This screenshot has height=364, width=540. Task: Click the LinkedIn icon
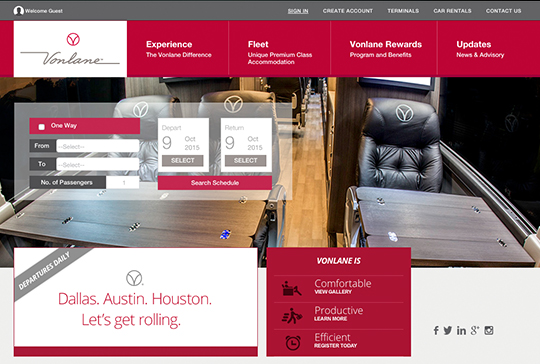pos(461,331)
